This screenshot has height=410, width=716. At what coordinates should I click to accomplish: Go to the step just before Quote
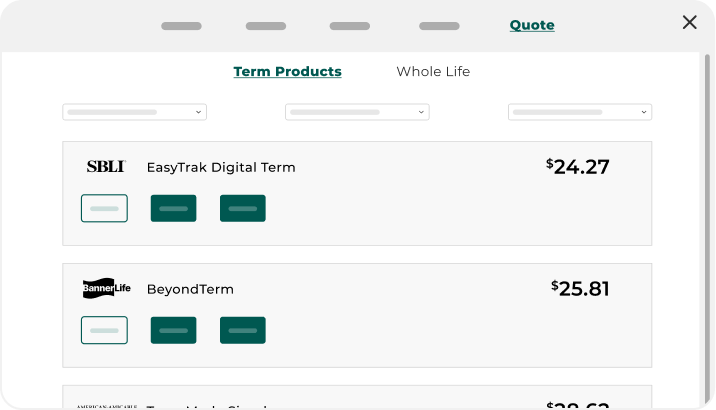[439, 26]
